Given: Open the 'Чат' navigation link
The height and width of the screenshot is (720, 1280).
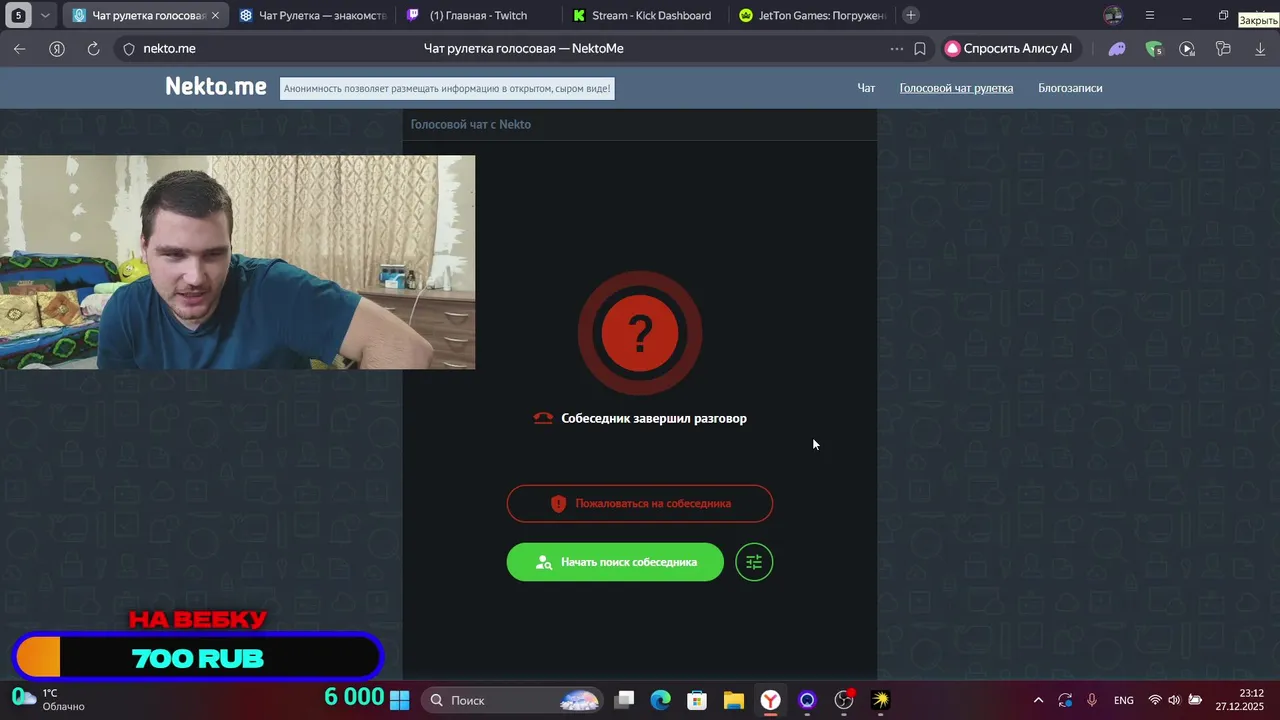Looking at the screenshot, I should pyautogui.click(x=866, y=88).
